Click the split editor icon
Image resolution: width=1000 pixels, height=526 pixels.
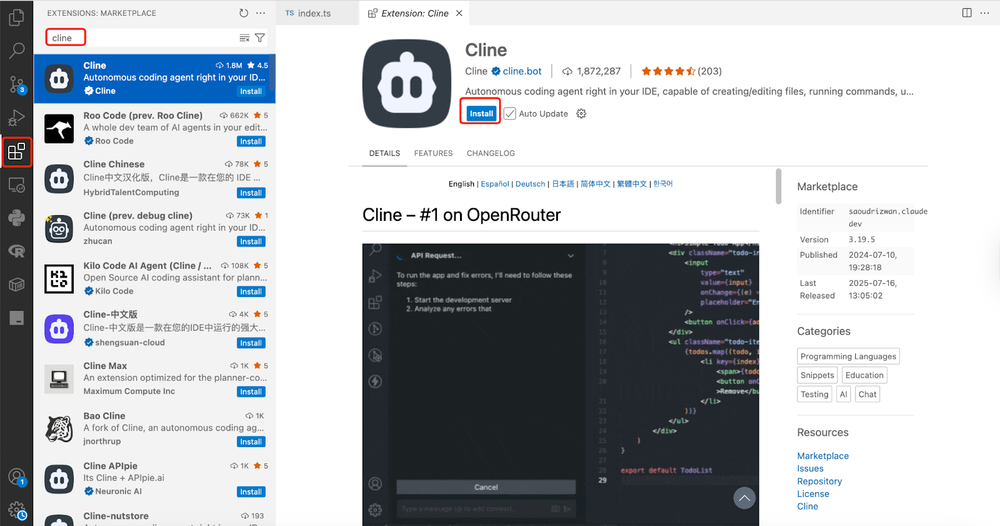(967, 13)
